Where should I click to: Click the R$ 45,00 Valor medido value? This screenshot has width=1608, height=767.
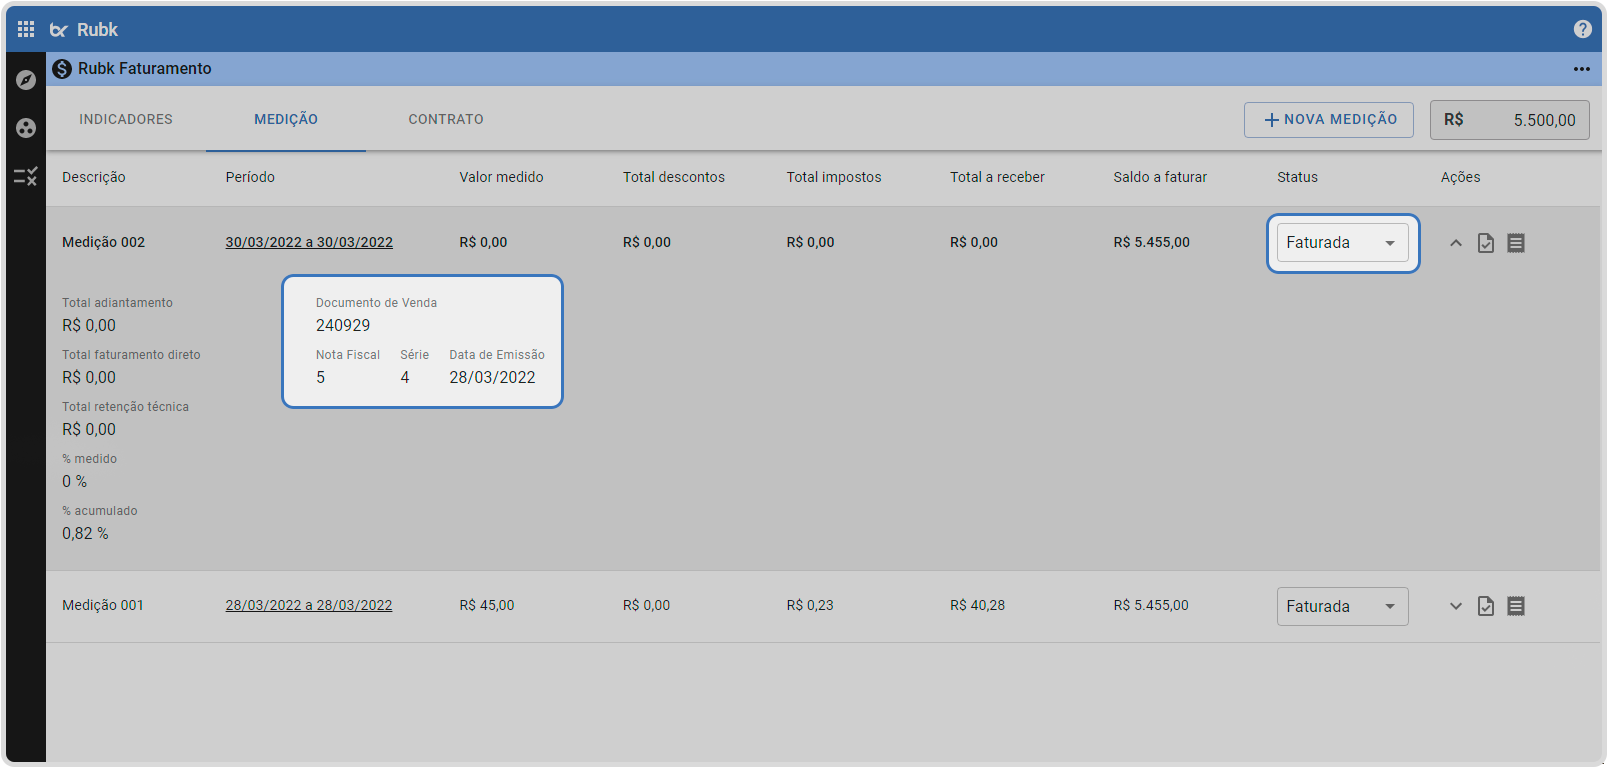click(x=487, y=605)
